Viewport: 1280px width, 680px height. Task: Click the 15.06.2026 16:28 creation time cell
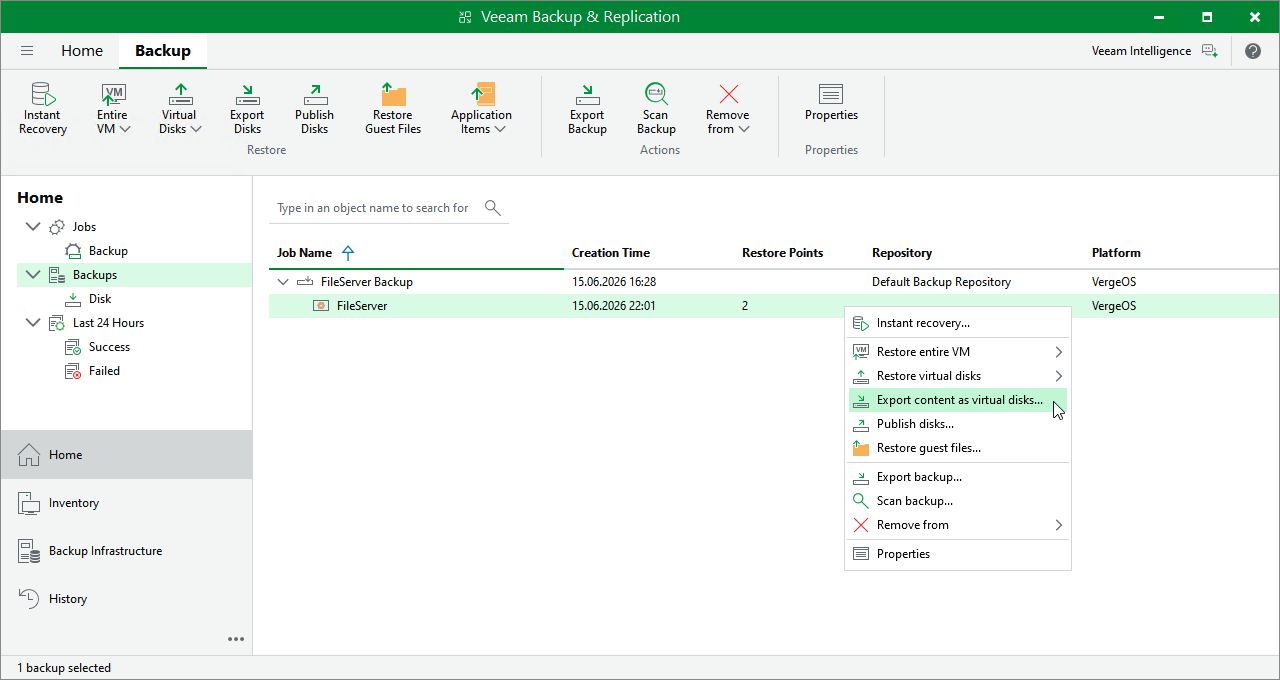click(614, 282)
